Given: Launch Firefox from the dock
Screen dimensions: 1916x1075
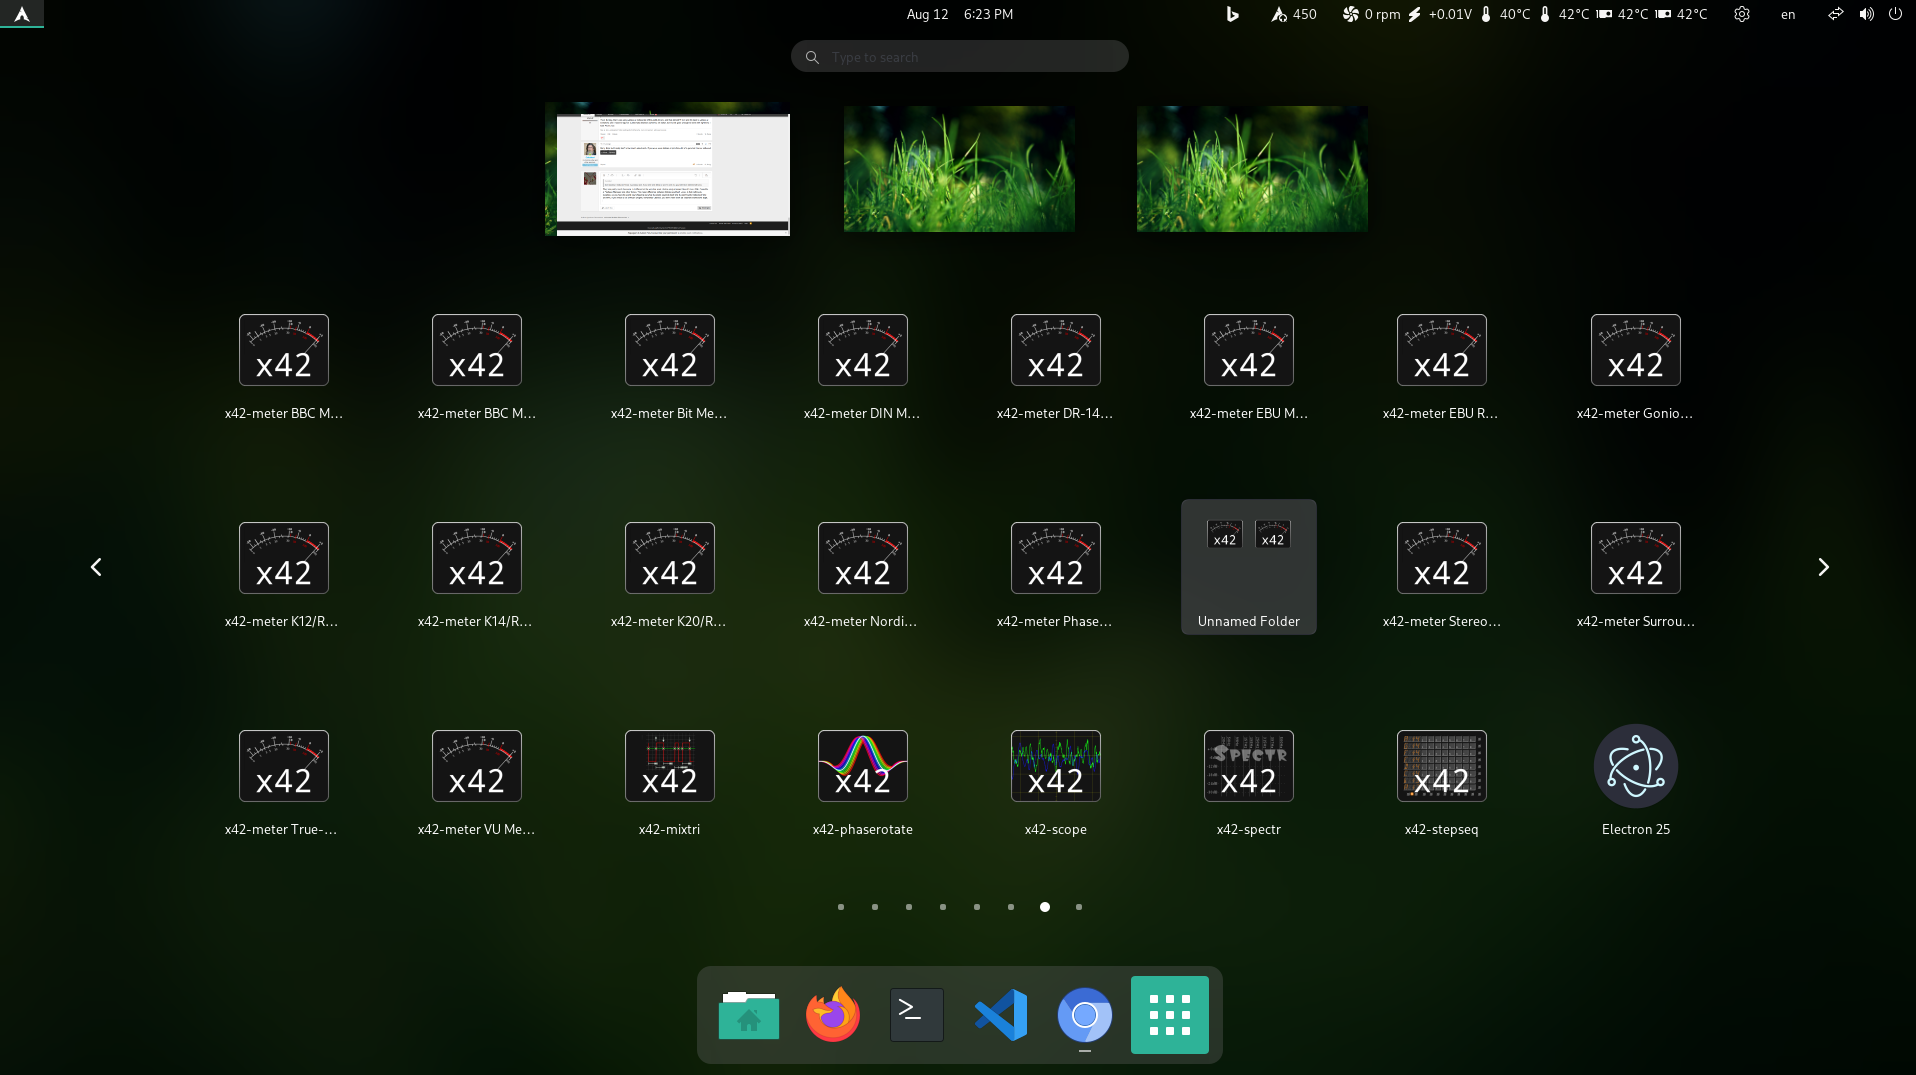Looking at the screenshot, I should pyautogui.click(x=833, y=1015).
